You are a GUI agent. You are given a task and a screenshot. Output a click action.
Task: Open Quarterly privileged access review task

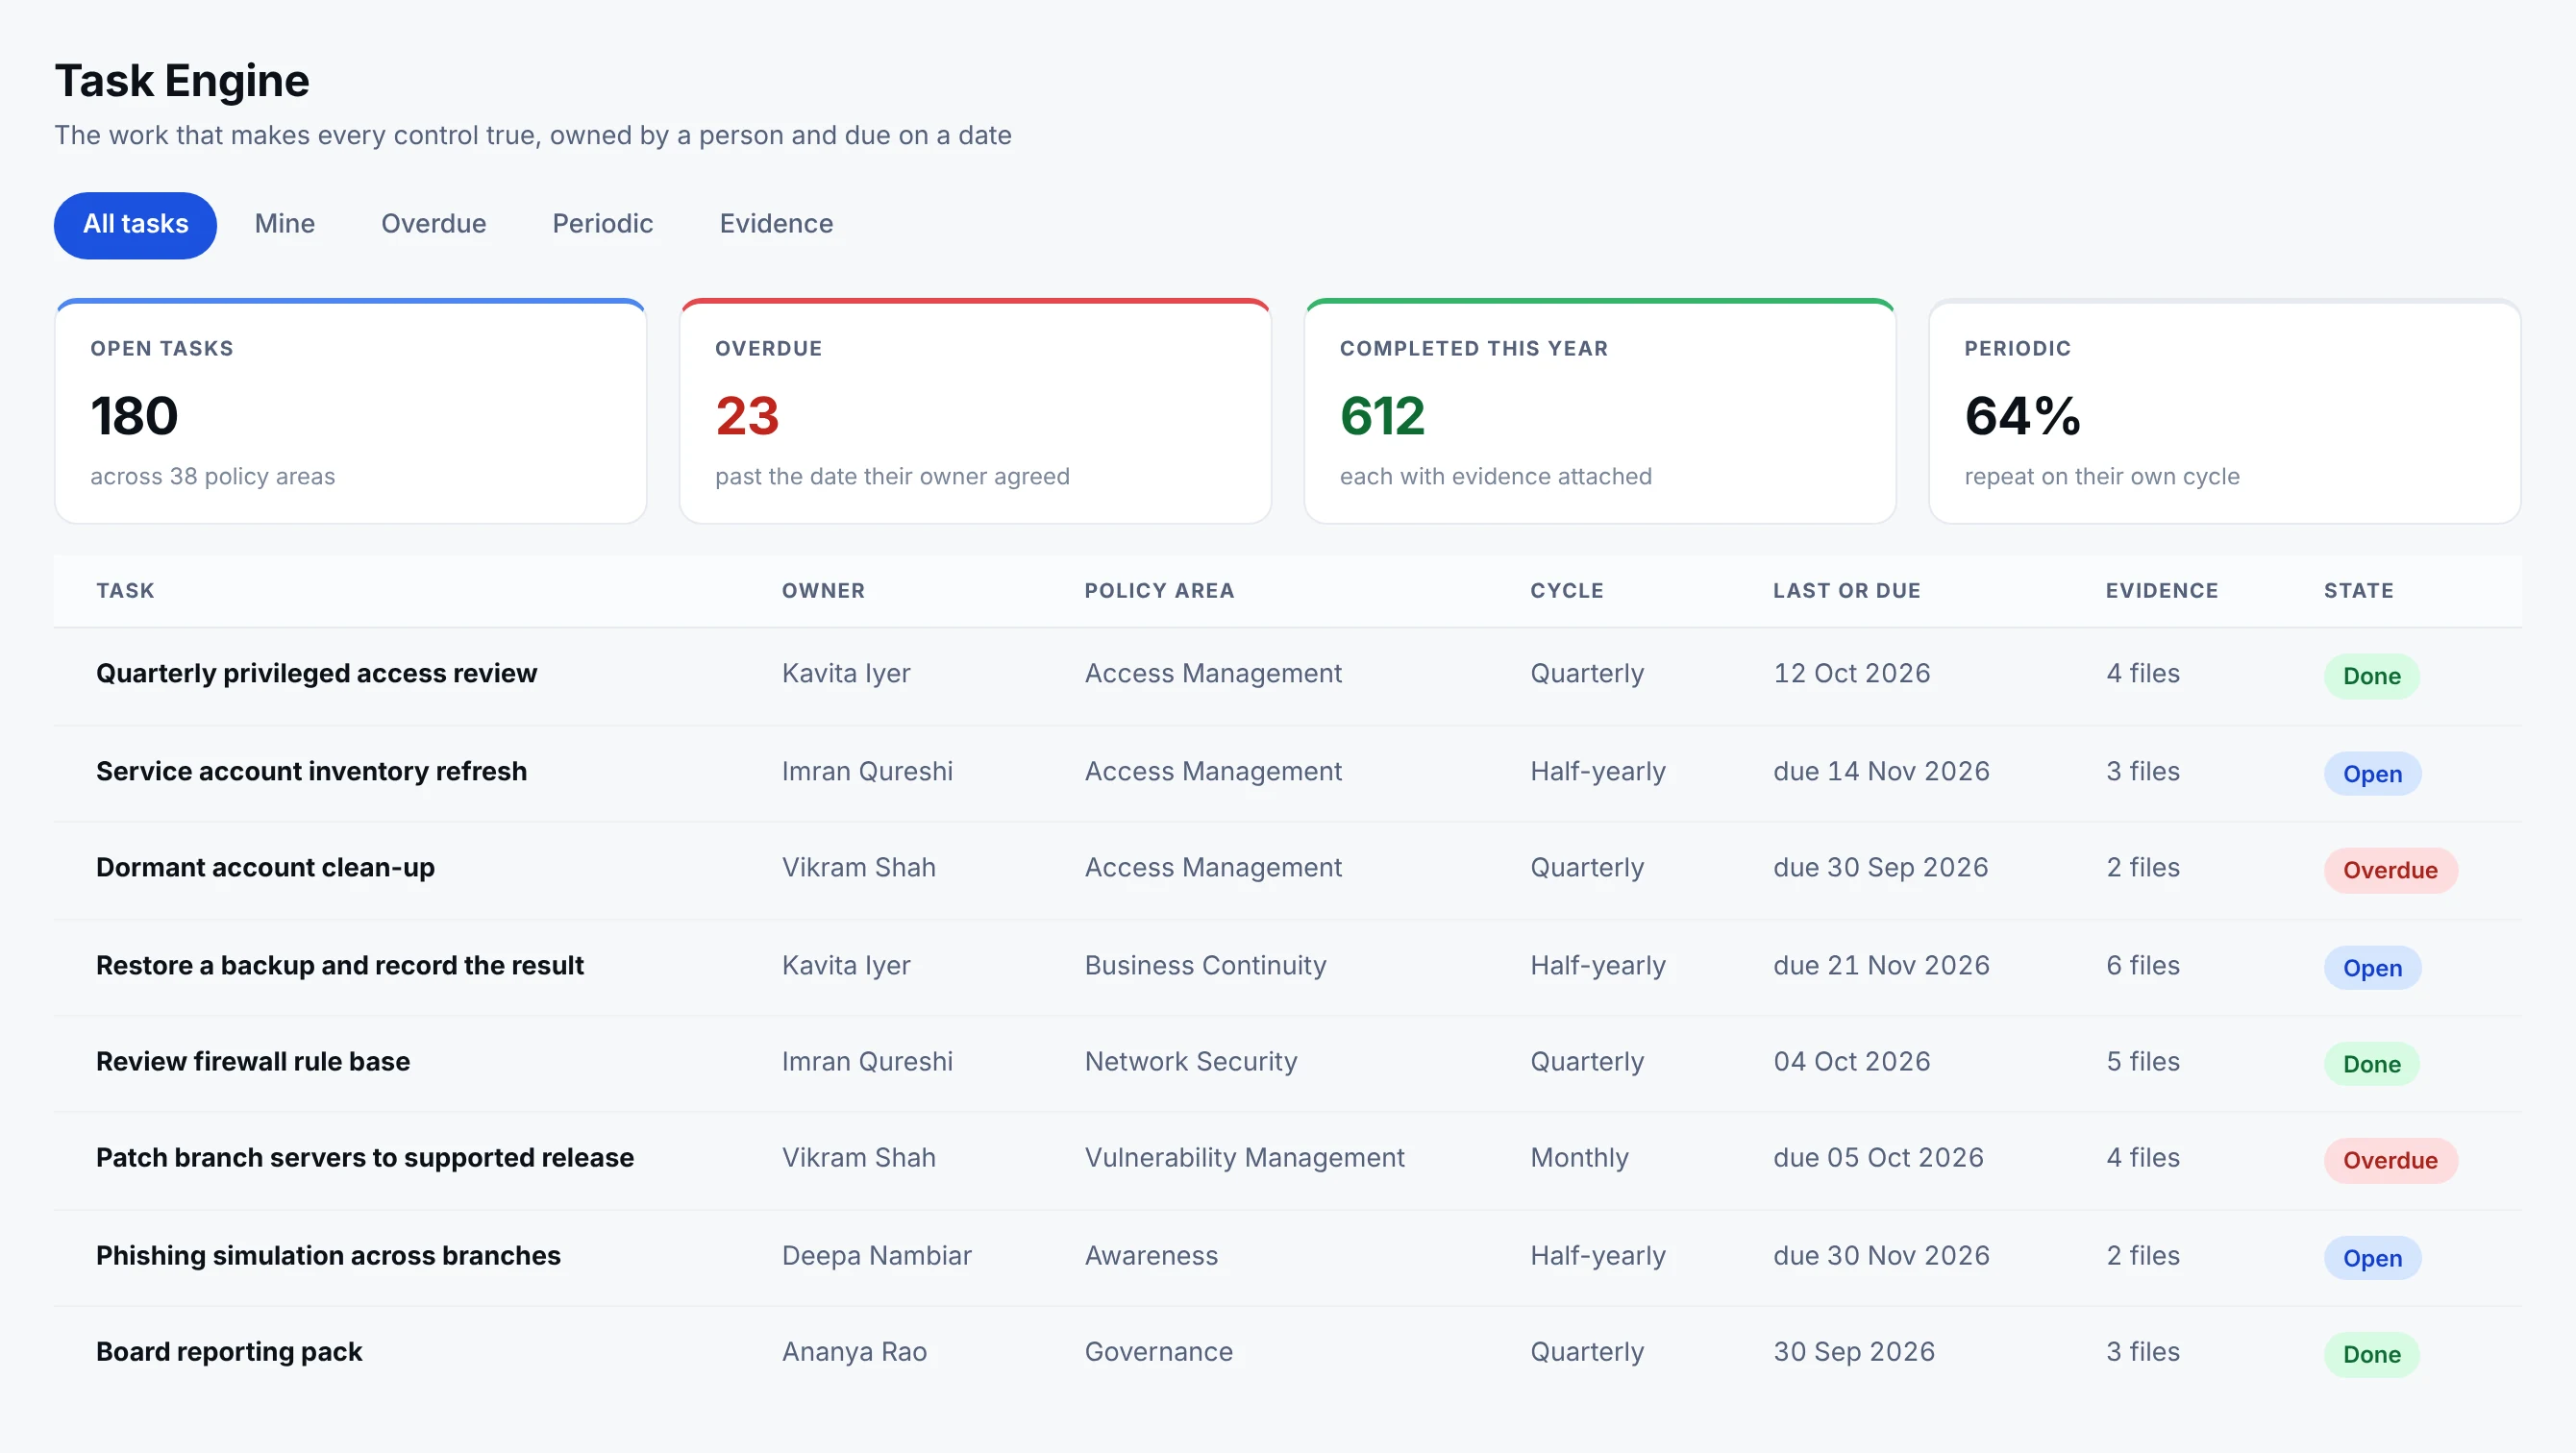coord(316,673)
